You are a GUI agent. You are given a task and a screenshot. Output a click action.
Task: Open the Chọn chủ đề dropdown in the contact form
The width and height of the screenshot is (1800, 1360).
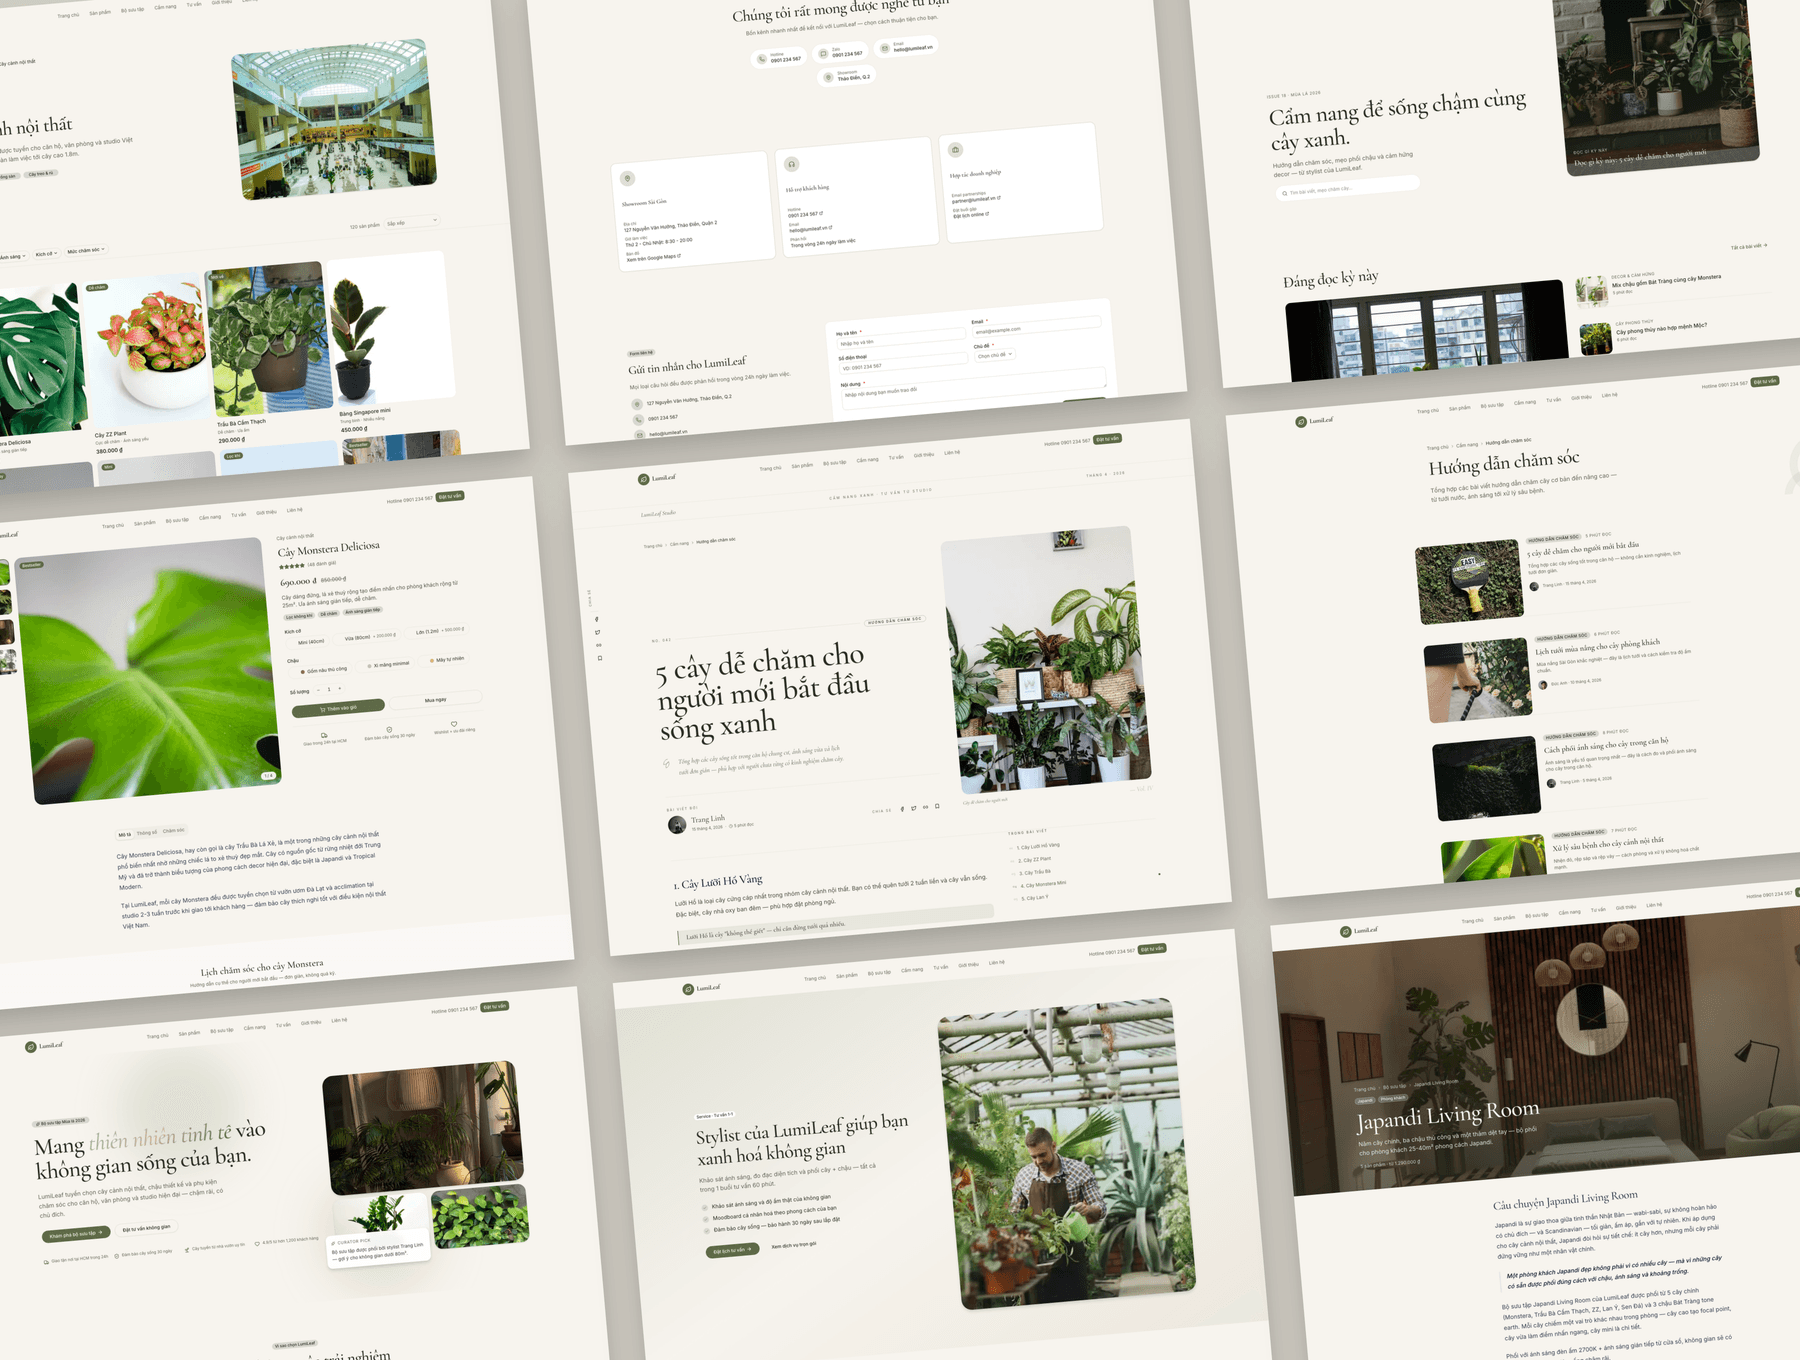[x=995, y=355]
